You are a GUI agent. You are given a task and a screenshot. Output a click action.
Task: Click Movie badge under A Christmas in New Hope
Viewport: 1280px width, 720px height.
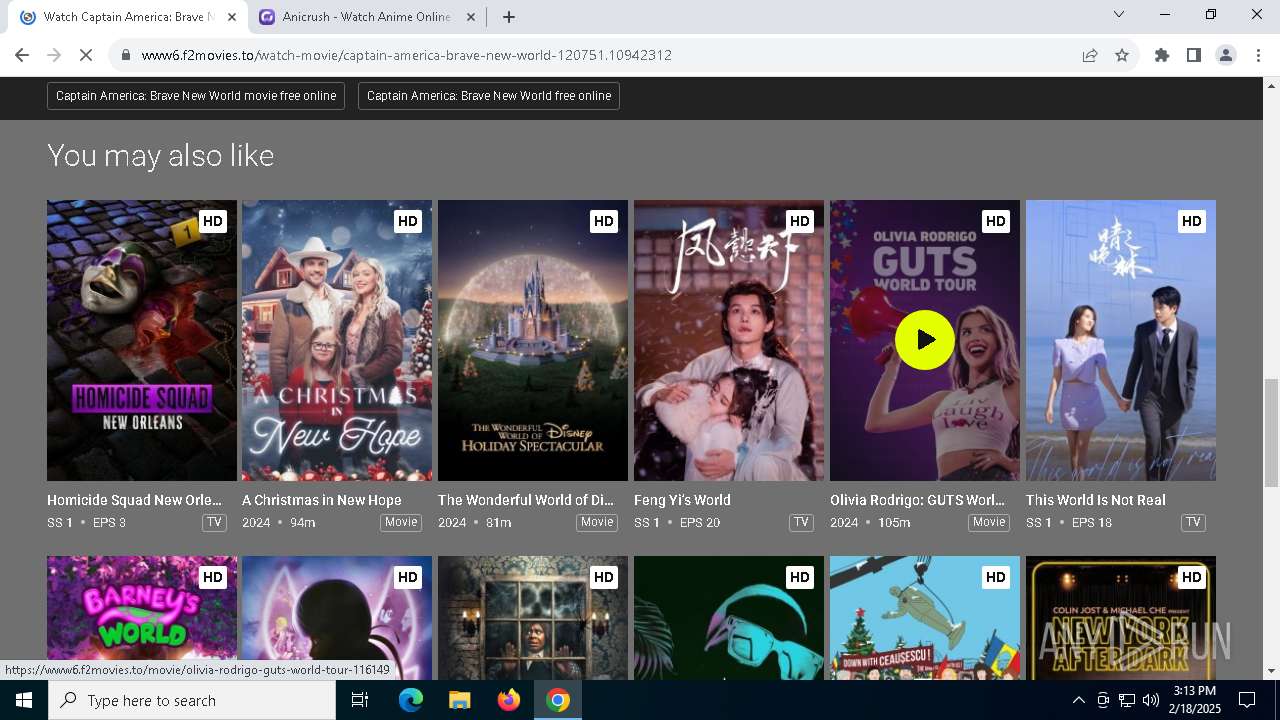coord(401,522)
